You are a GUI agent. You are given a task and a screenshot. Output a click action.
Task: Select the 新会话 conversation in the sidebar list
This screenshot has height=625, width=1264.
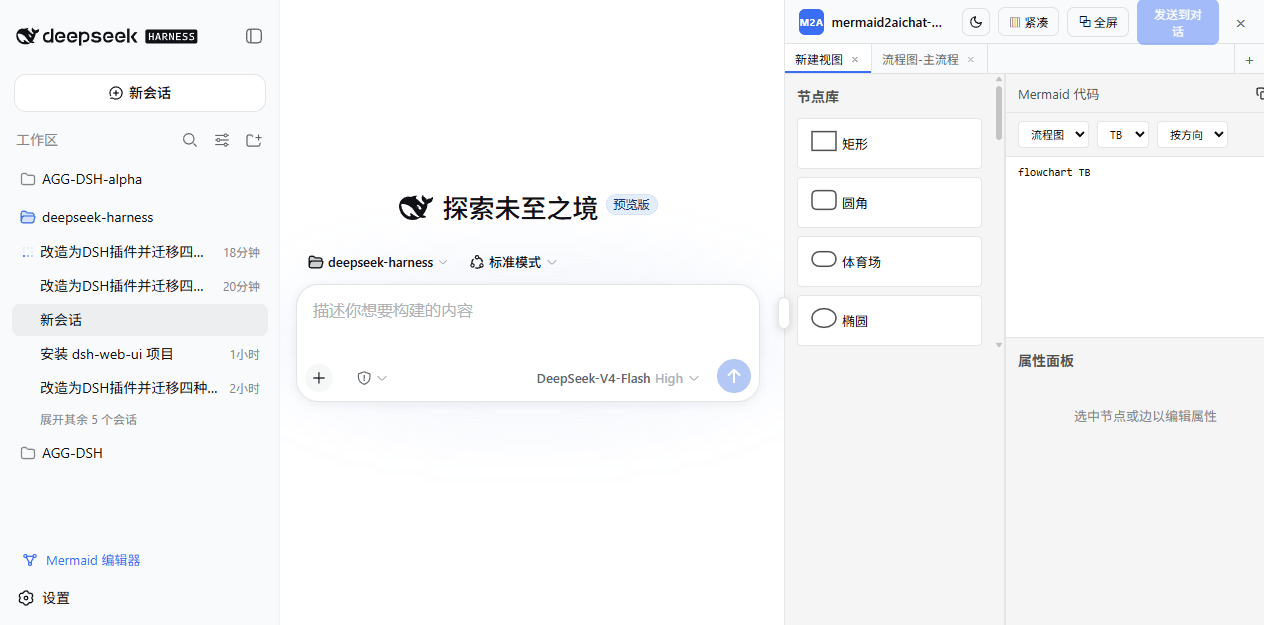pyautogui.click(x=140, y=320)
